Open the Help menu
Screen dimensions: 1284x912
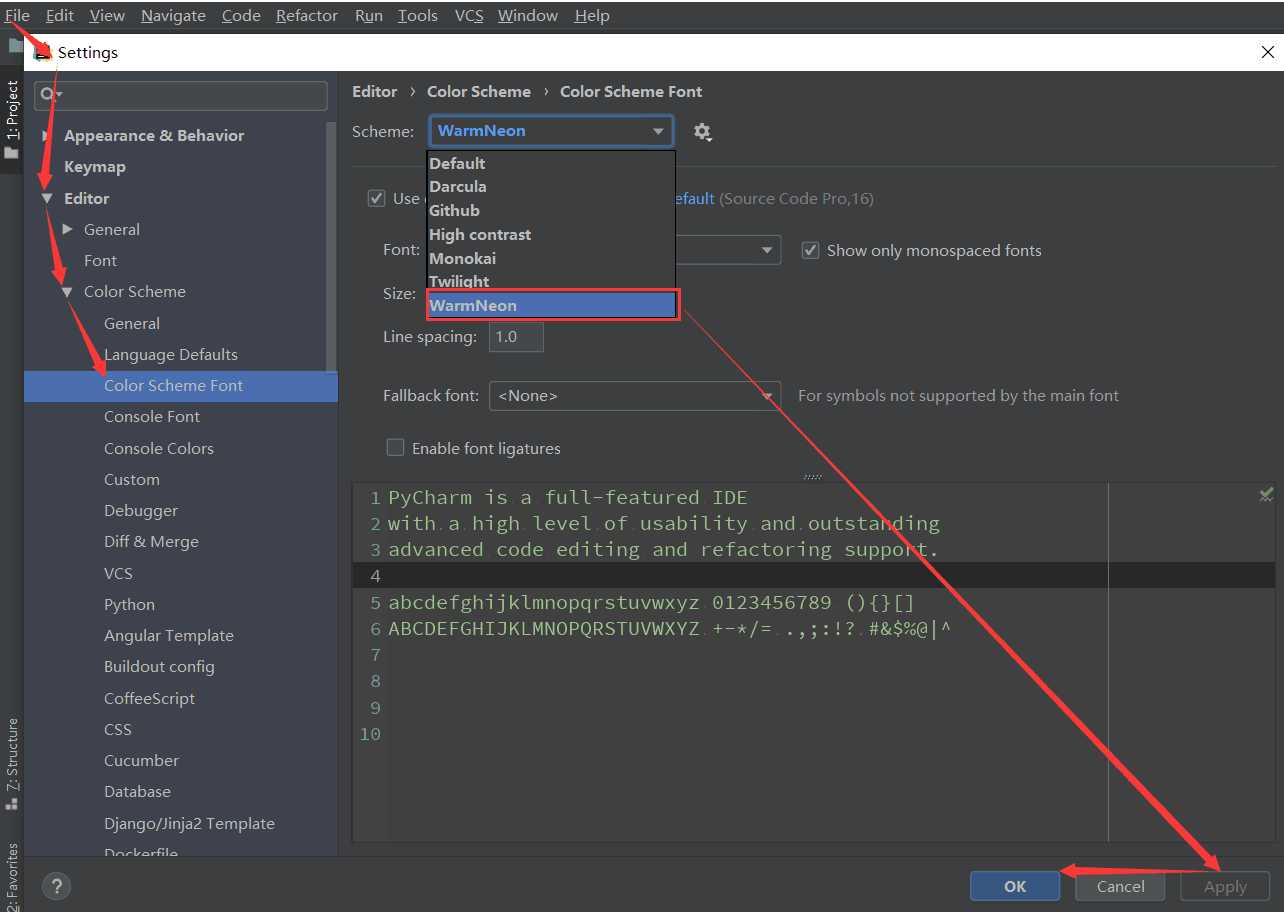point(592,16)
